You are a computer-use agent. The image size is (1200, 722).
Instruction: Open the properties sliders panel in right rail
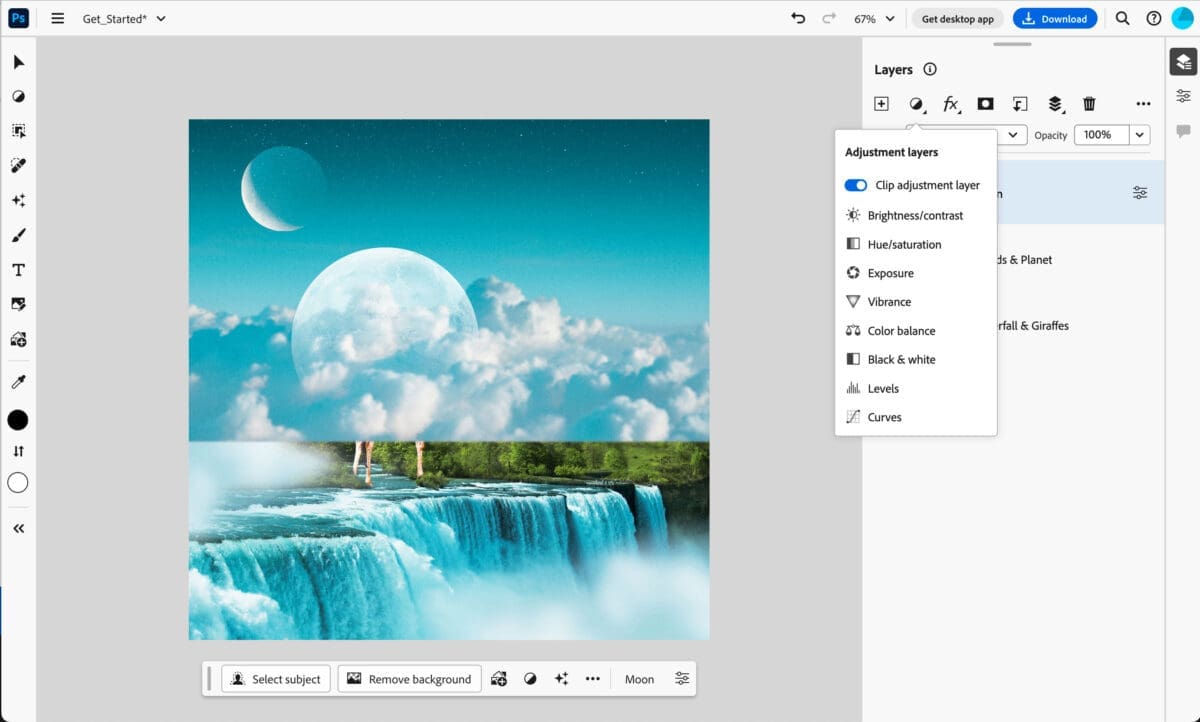click(1183, 96)
